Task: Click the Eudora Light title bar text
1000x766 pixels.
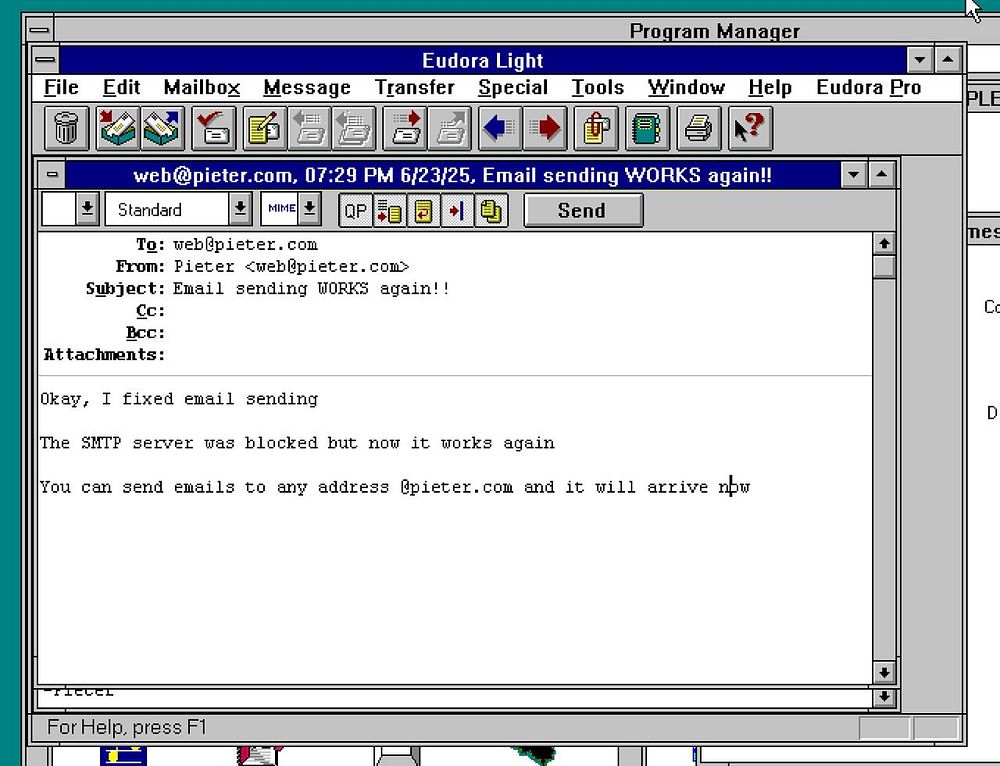Action: [x=483, y=61]
